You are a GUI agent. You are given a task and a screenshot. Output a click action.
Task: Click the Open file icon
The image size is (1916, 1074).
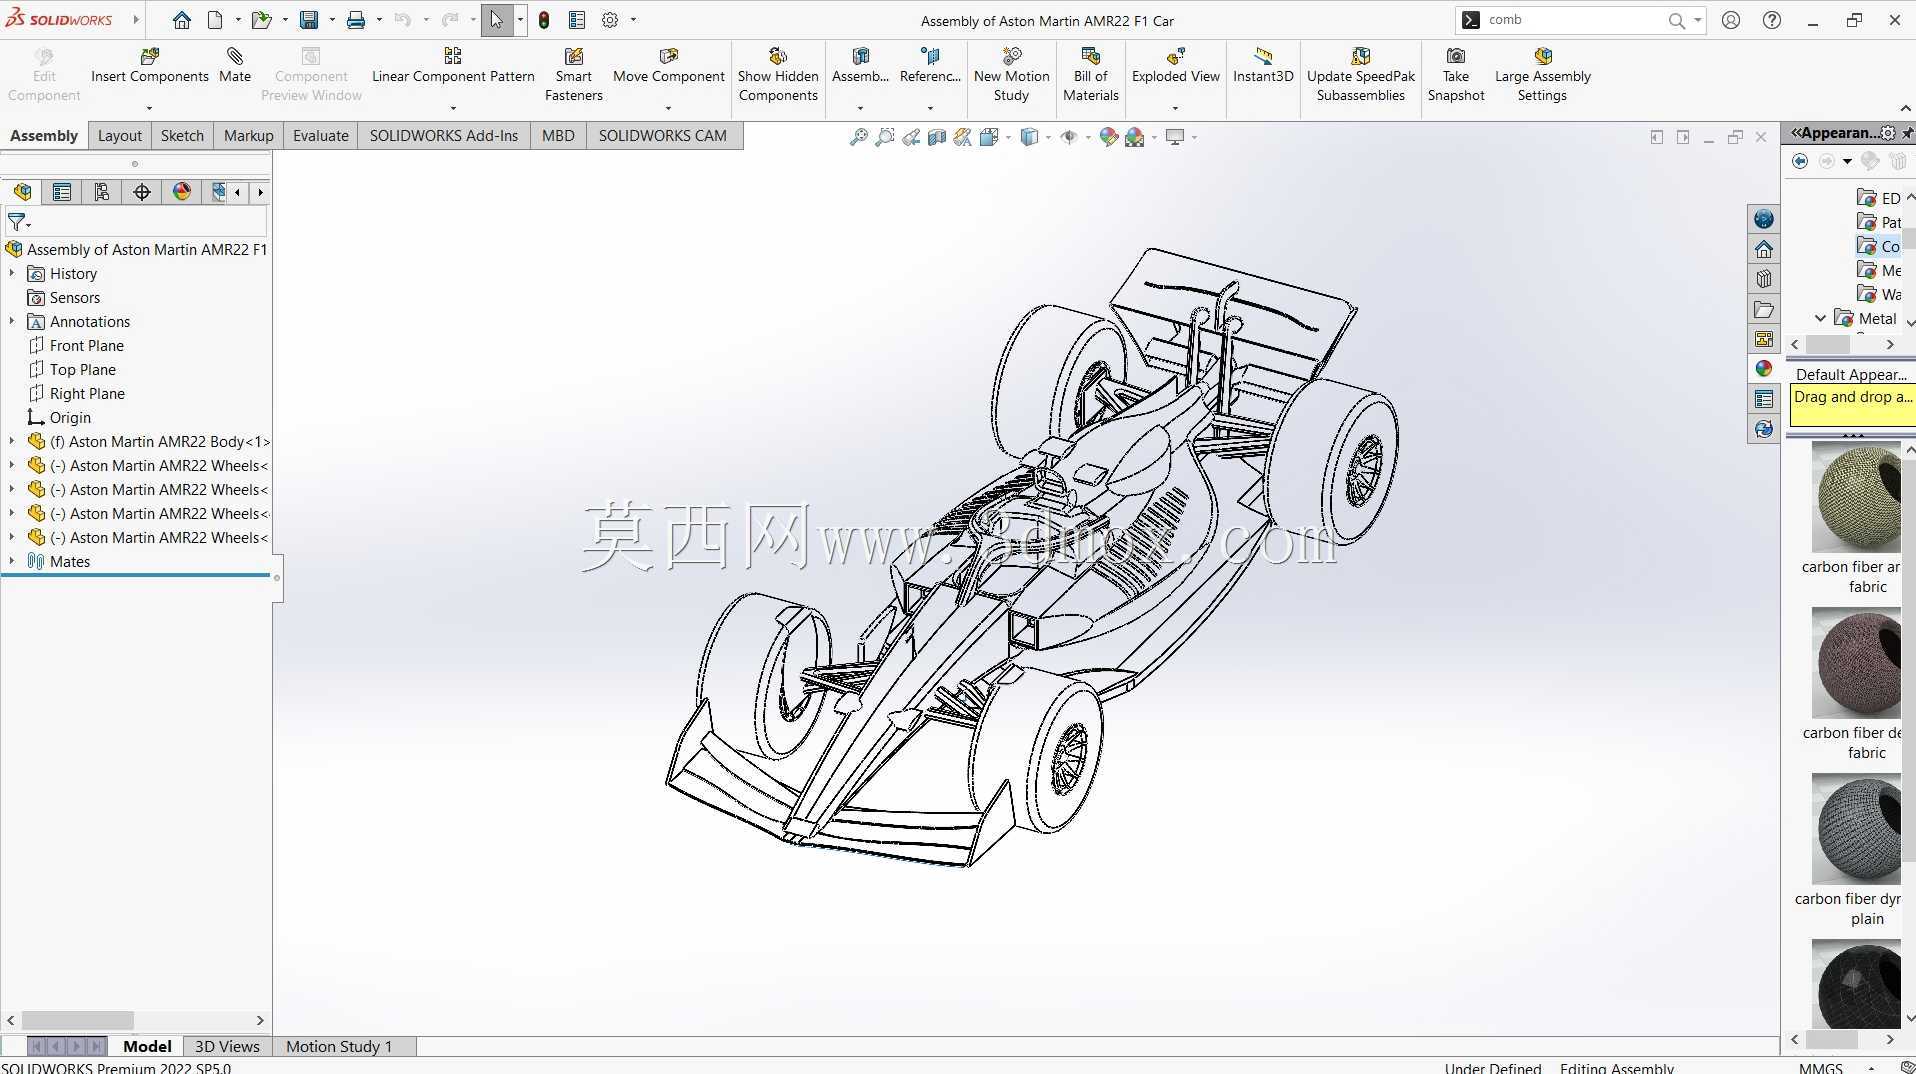[261, 20]
